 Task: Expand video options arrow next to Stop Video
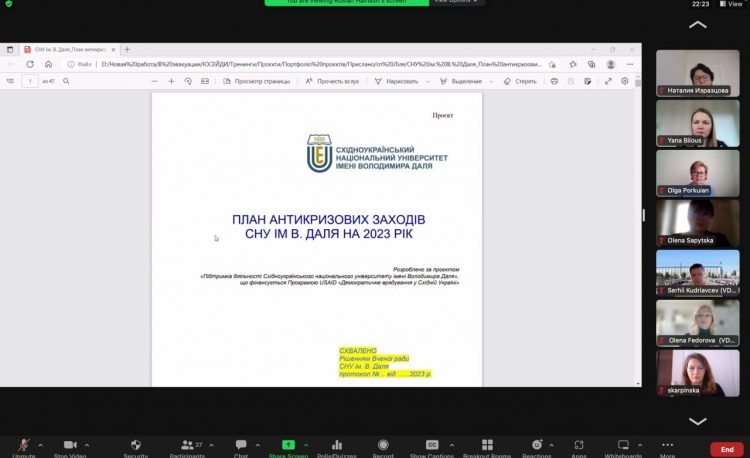(x=87, y=445)
